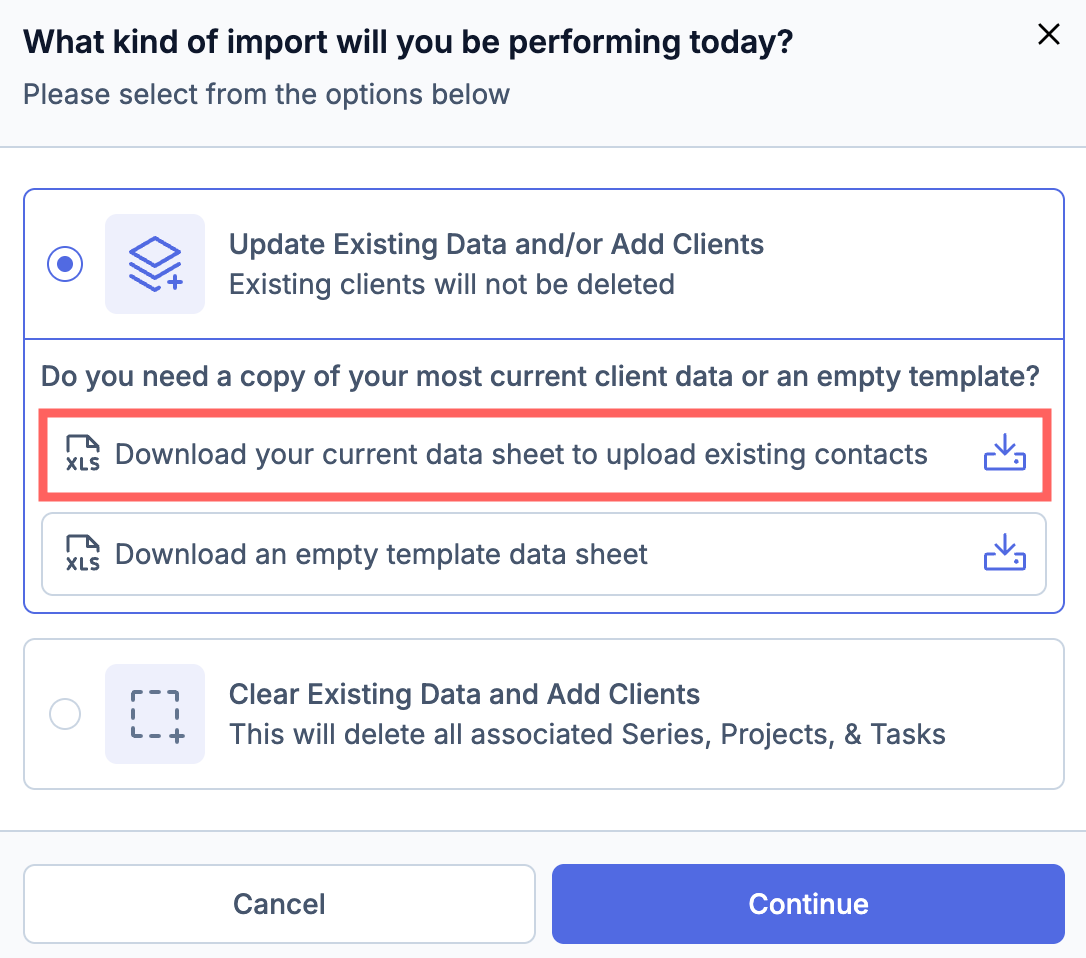Click the "Do you need a copy" question text

click(540, 377)
